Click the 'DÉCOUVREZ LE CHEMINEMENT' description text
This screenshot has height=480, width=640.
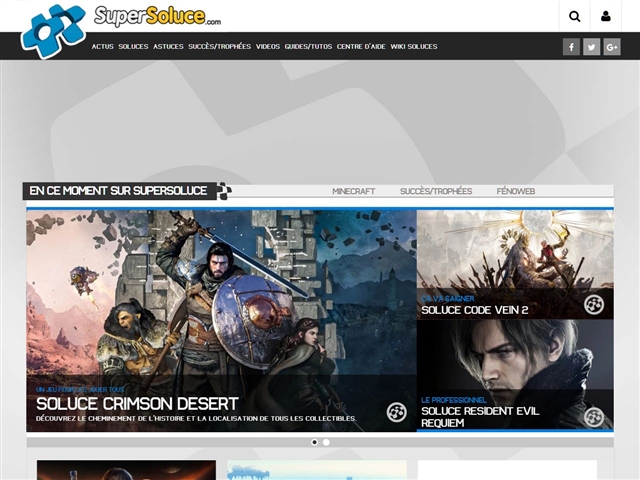point(196,418)
